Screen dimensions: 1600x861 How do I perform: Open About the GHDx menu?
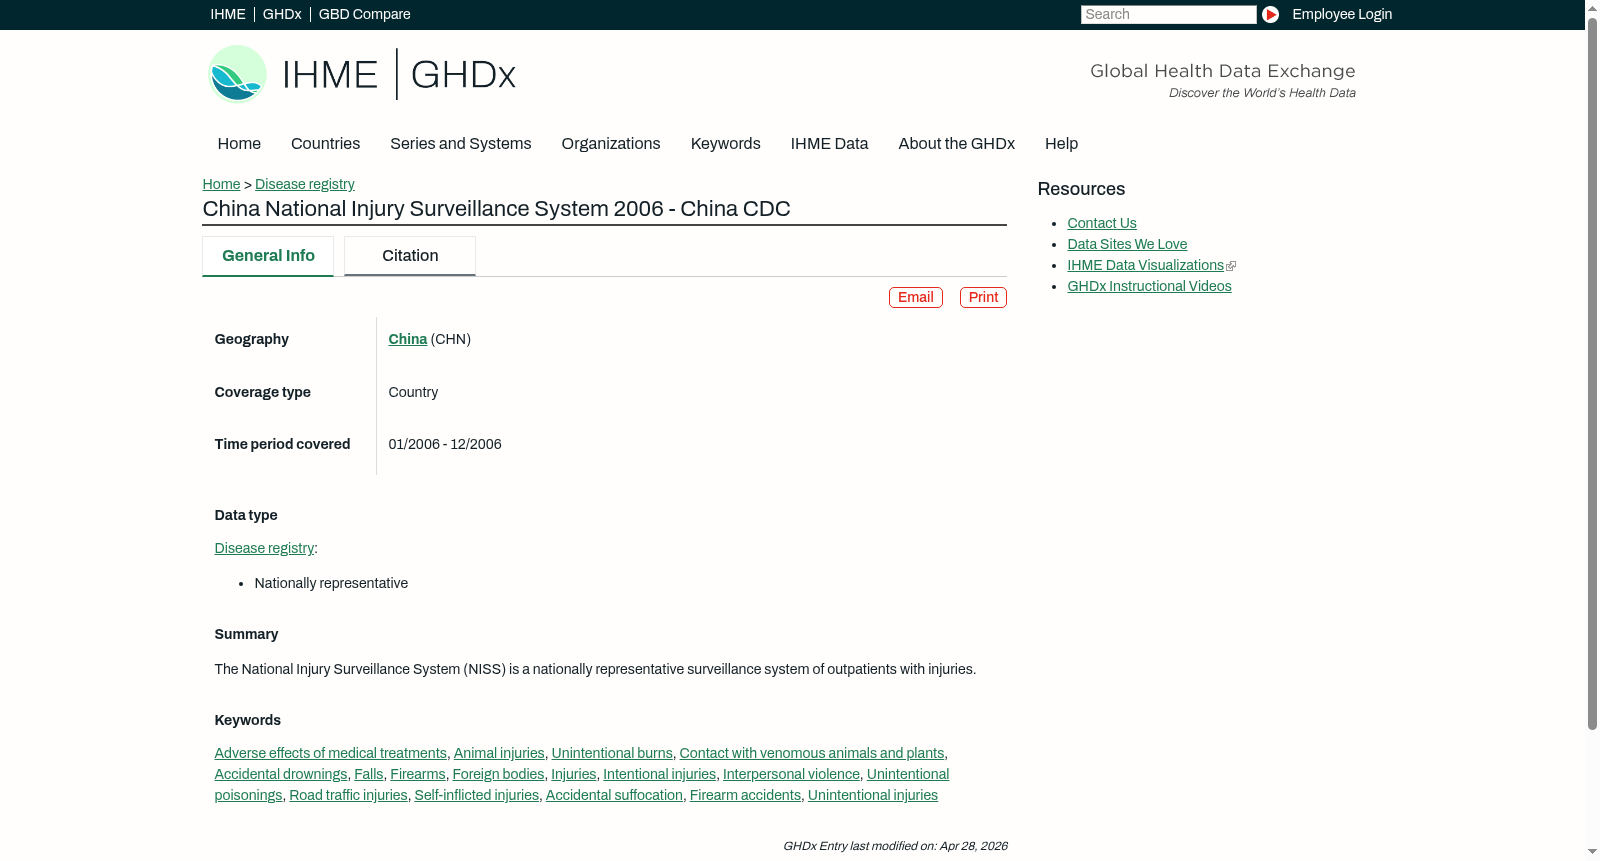pos(956,143)
